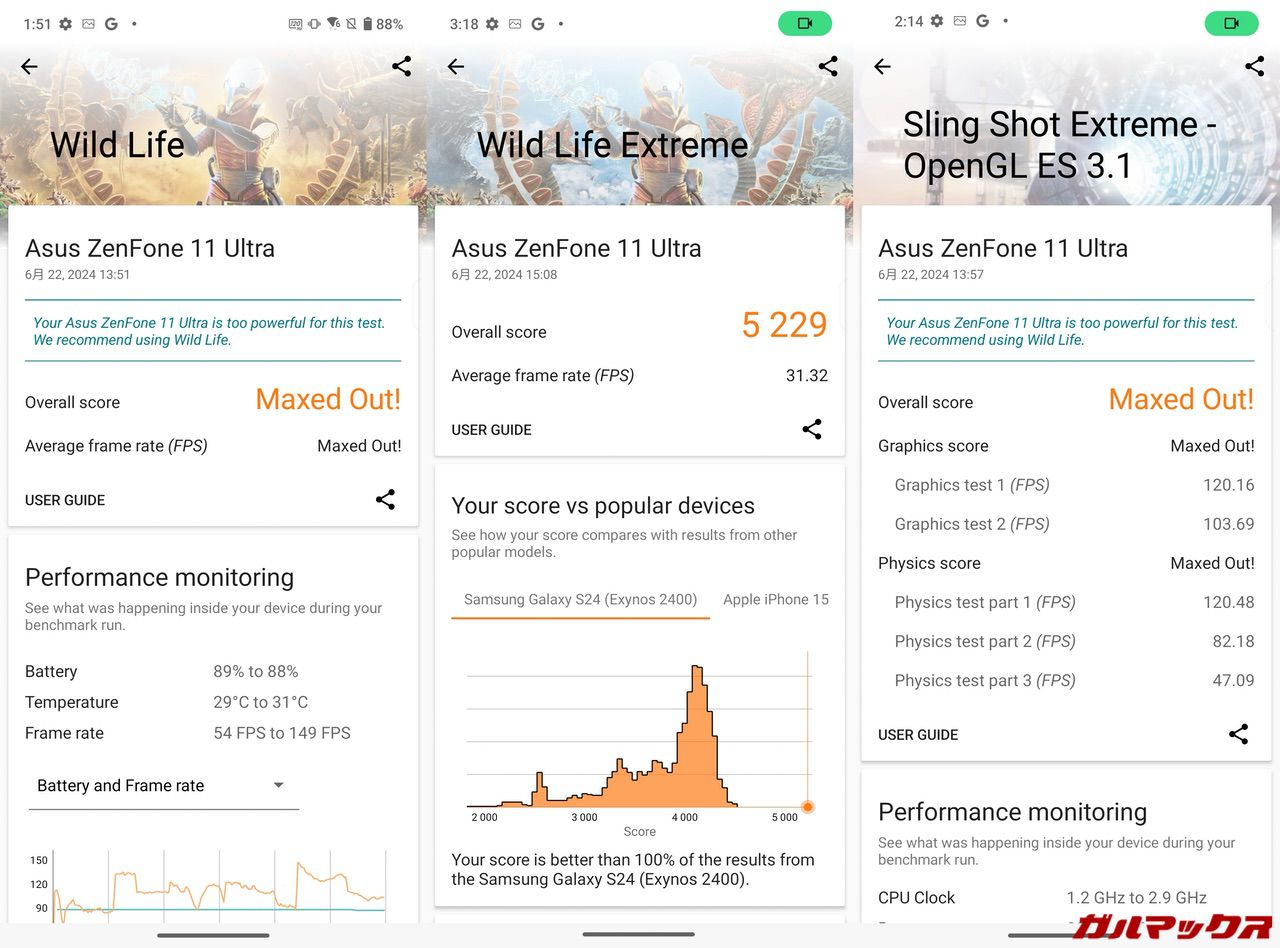Tap share icon in Wild Life header
The image size is (1280, 948).
pos(401,67)
